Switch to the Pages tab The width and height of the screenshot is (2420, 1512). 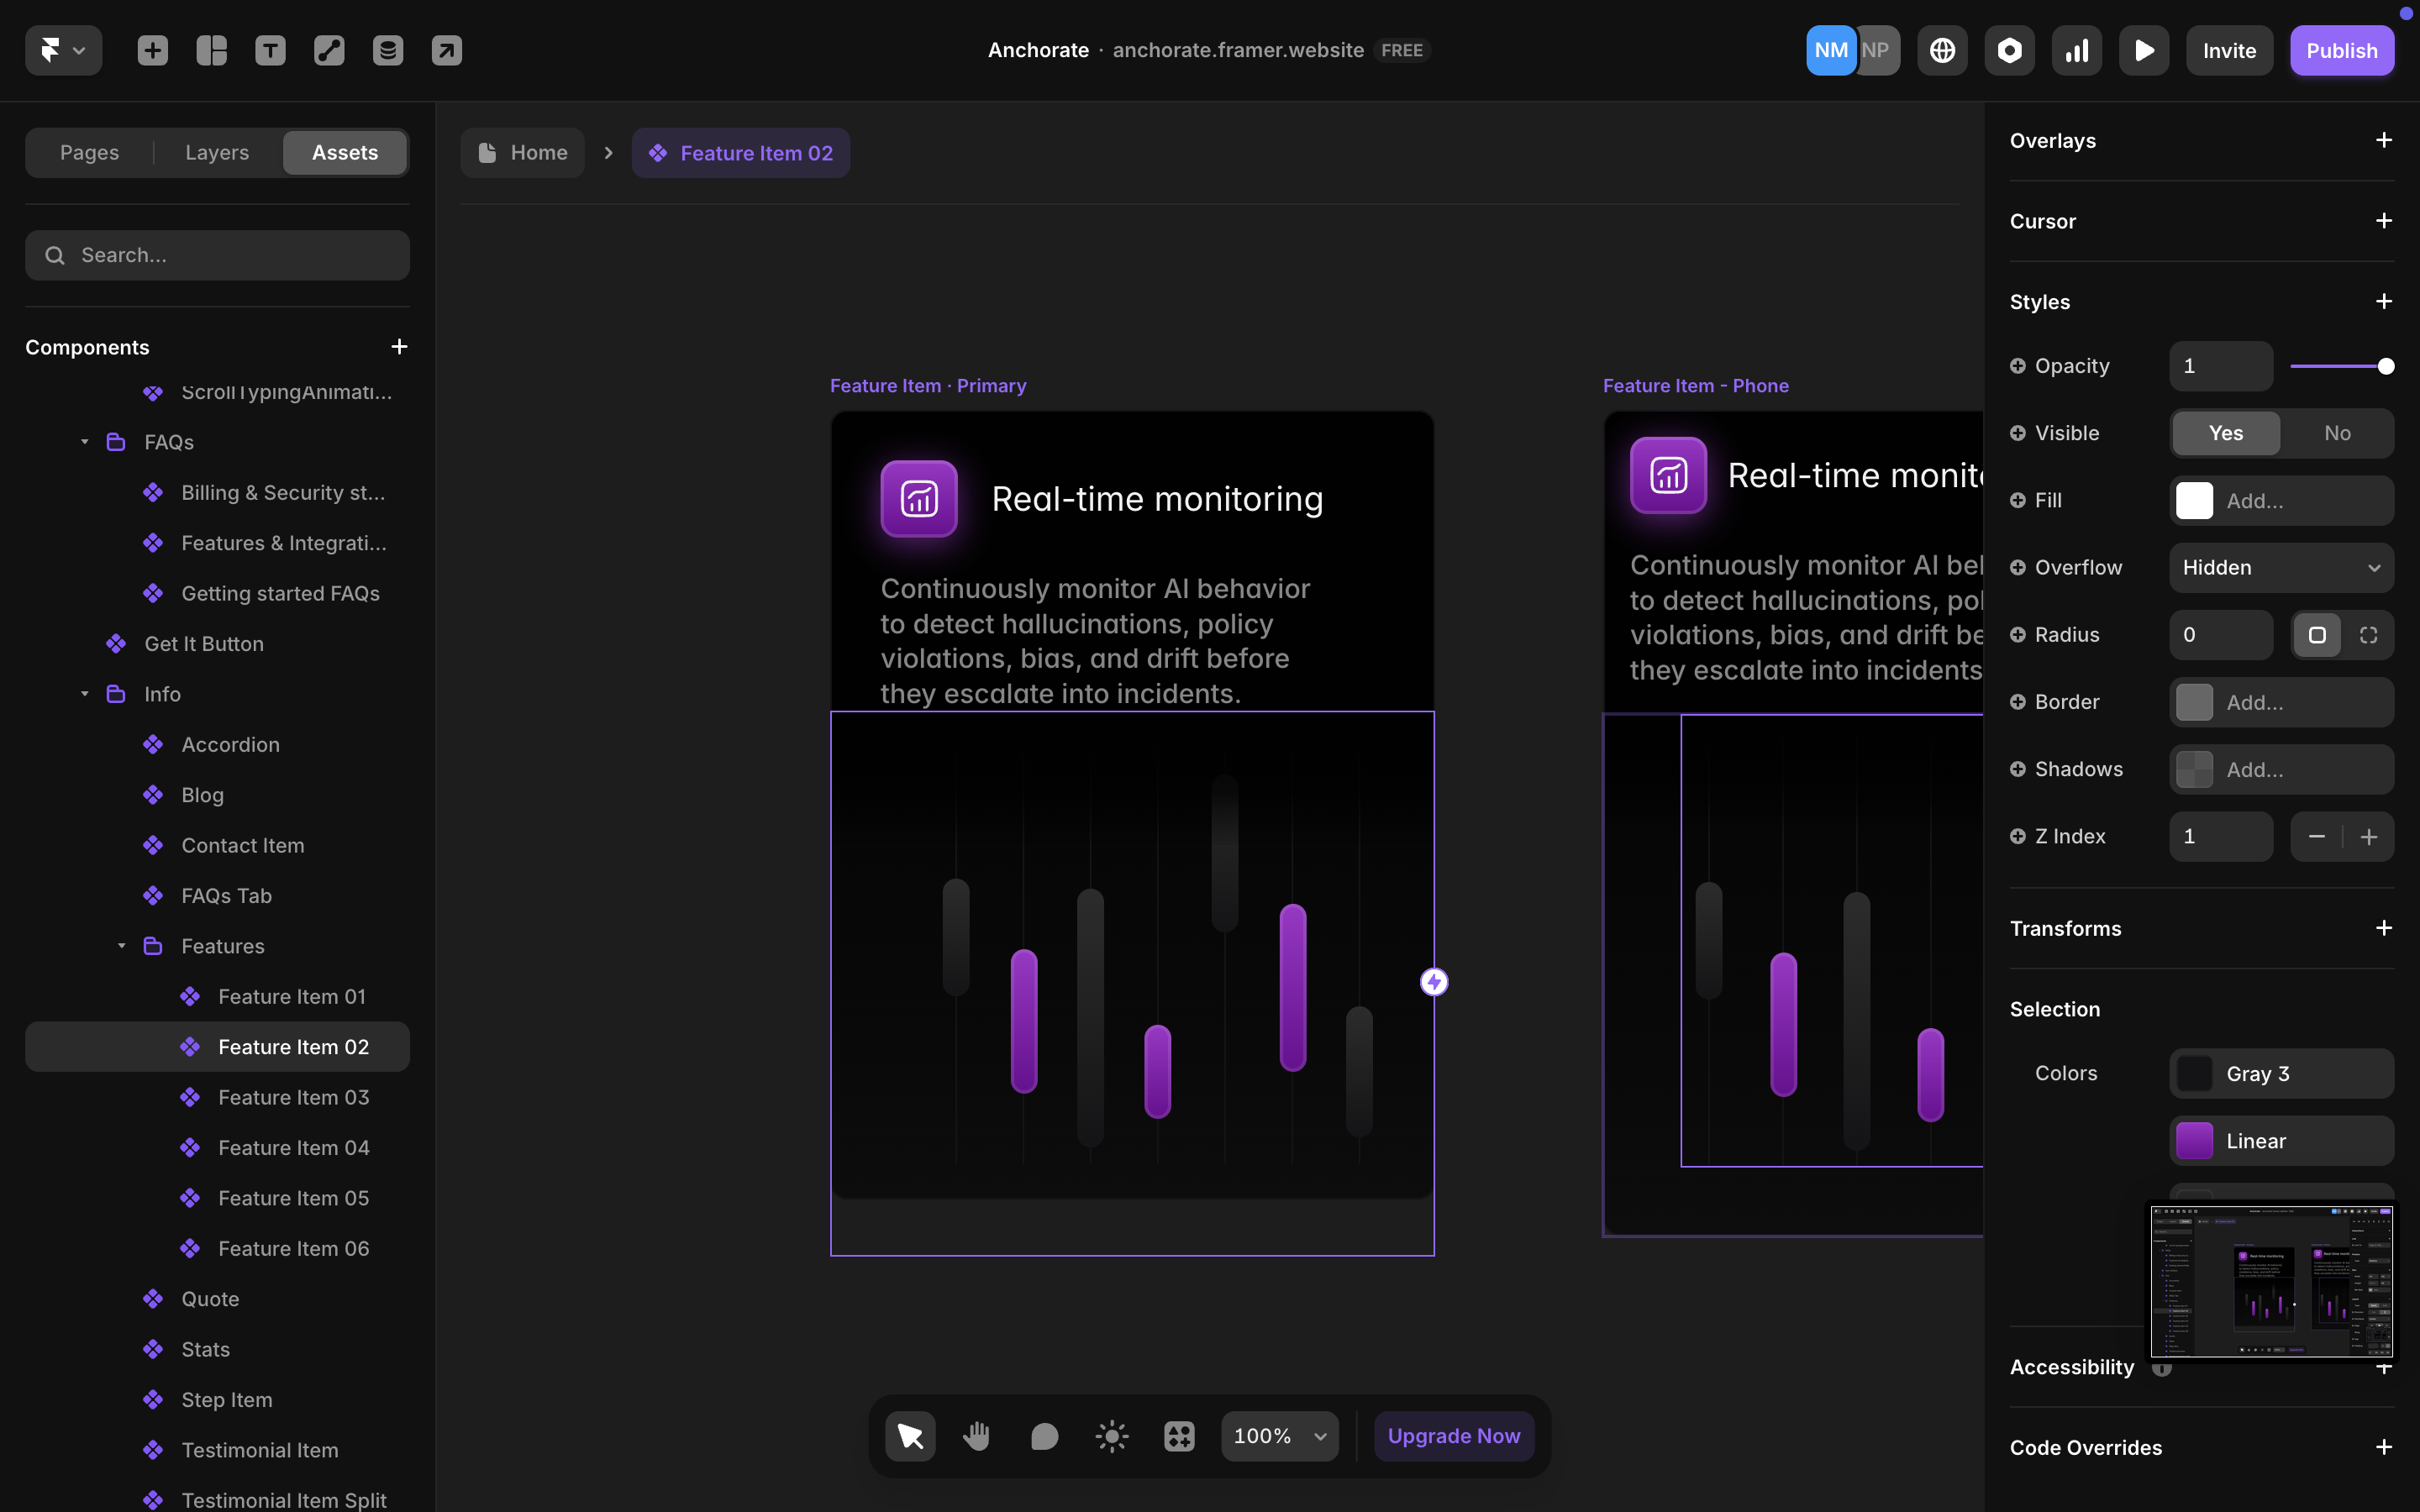coord(89,152)
